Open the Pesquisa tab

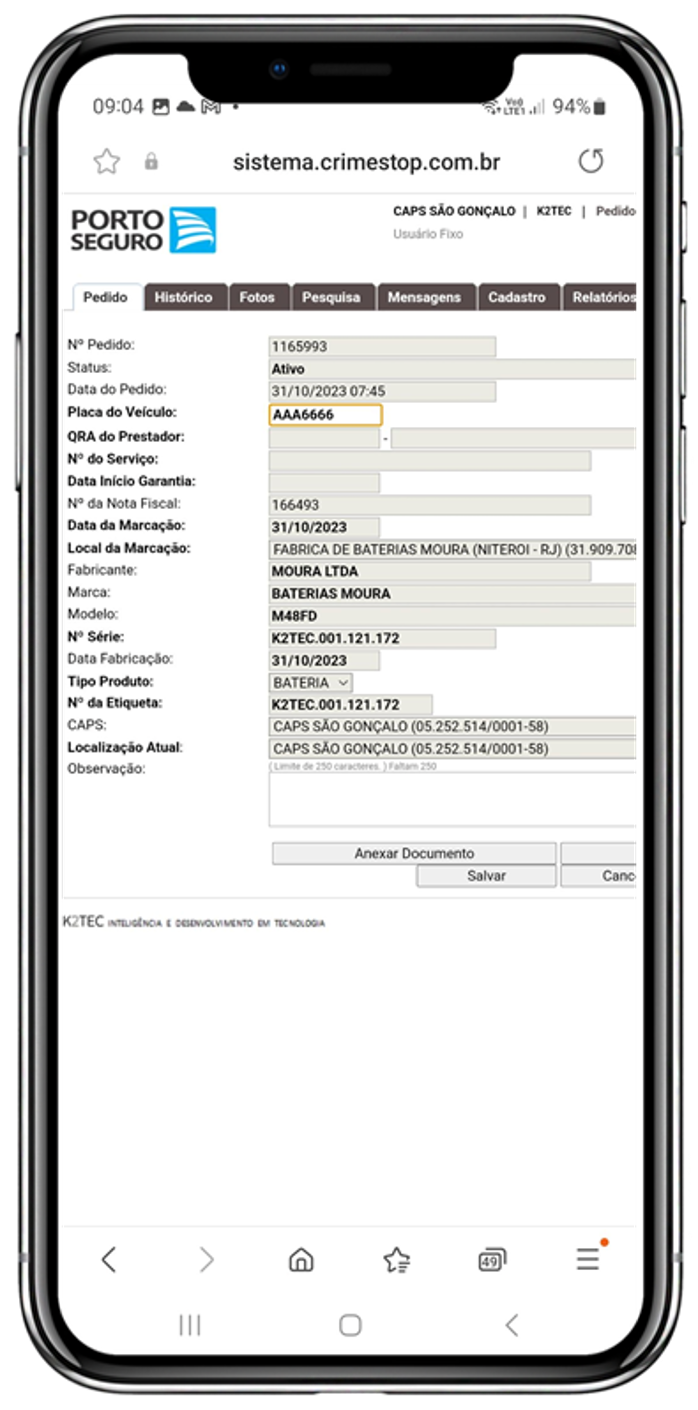(331, 297)
